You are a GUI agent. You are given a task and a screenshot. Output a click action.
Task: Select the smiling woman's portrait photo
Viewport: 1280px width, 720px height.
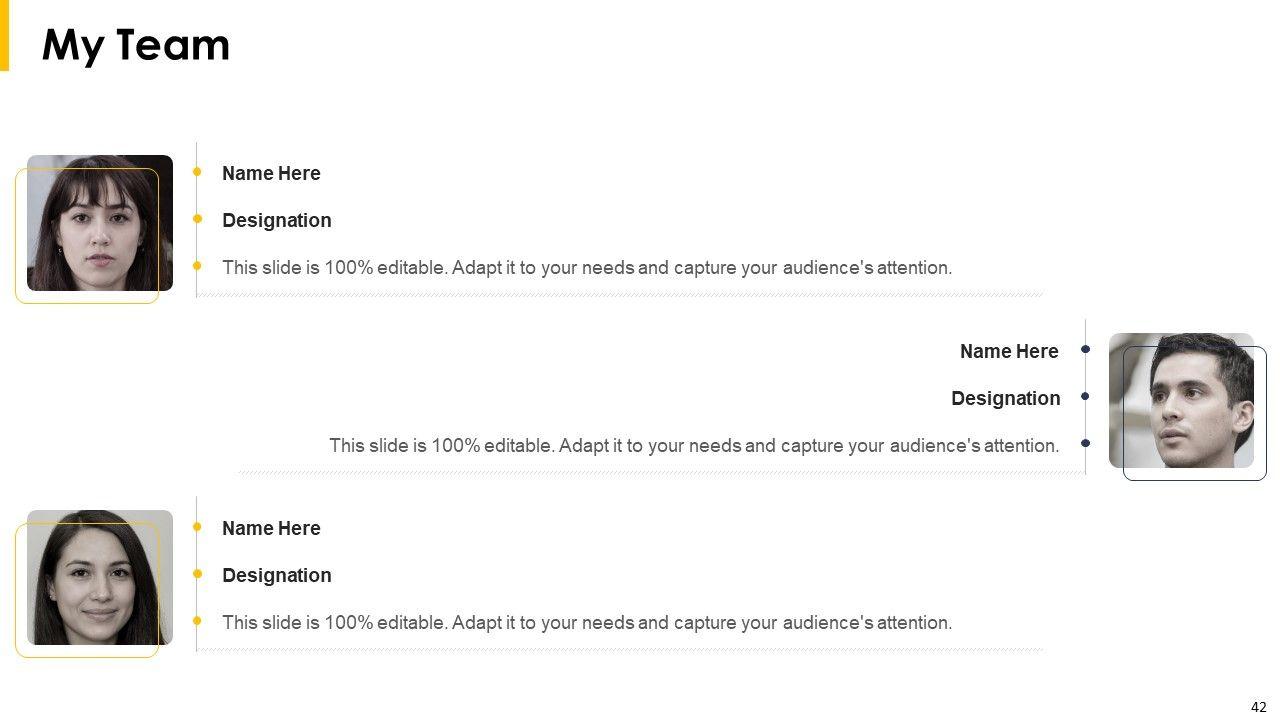(x=99, y=577)
